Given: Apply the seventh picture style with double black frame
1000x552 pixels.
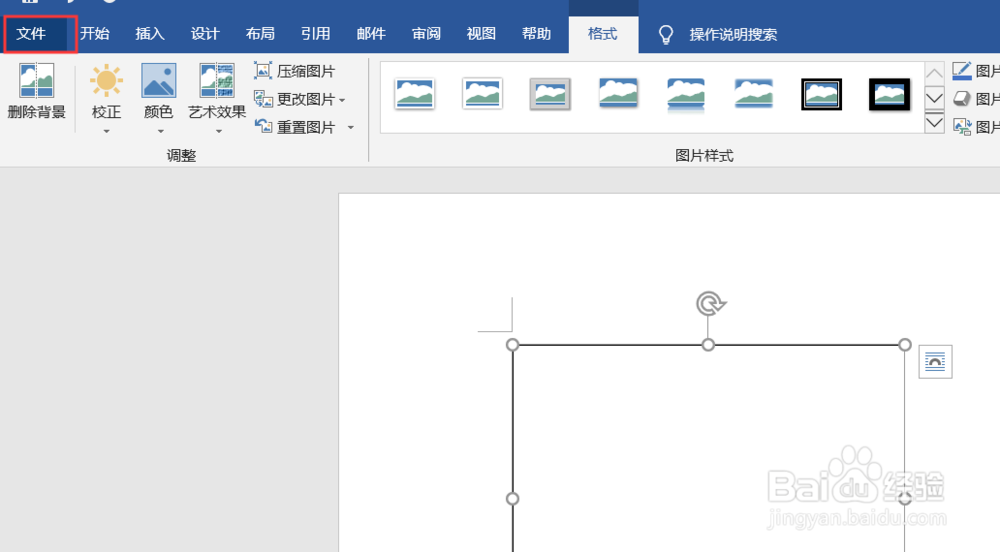Looking at the screenshot, I should click(821, 94).
